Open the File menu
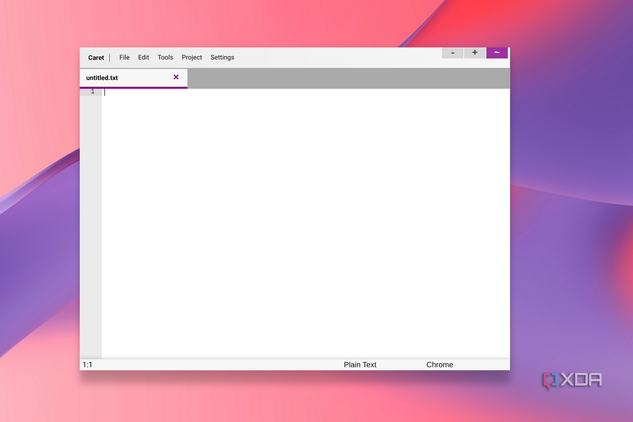This screenshot has width=633, height=422. (x=124, y=57)
